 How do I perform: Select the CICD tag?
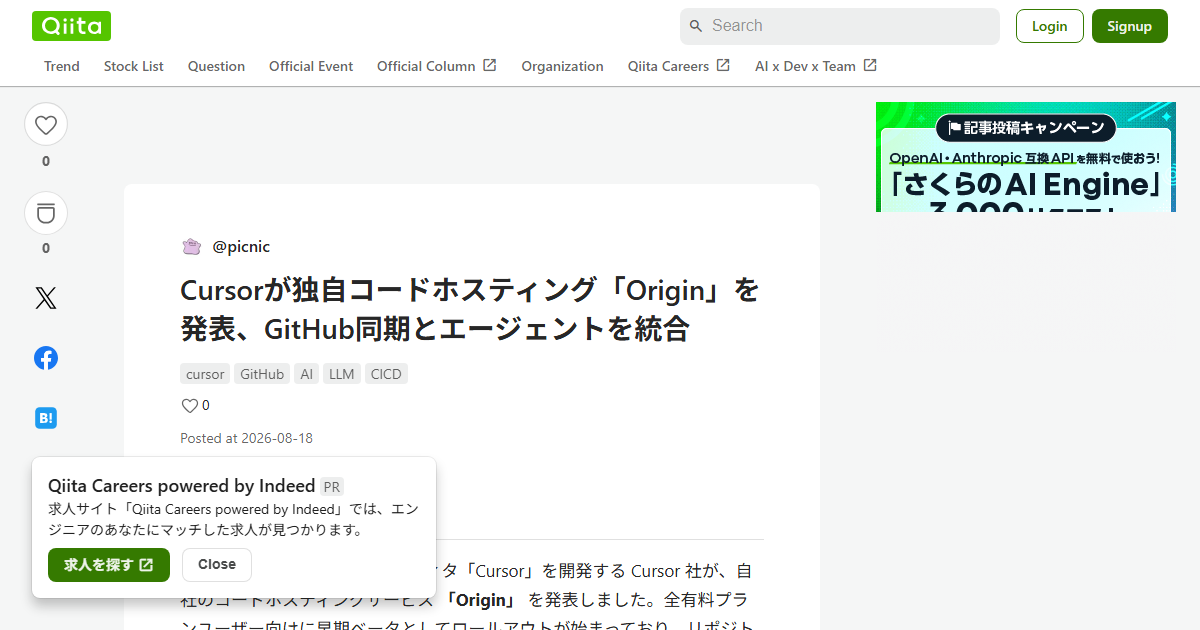click(x=386, y=374)
